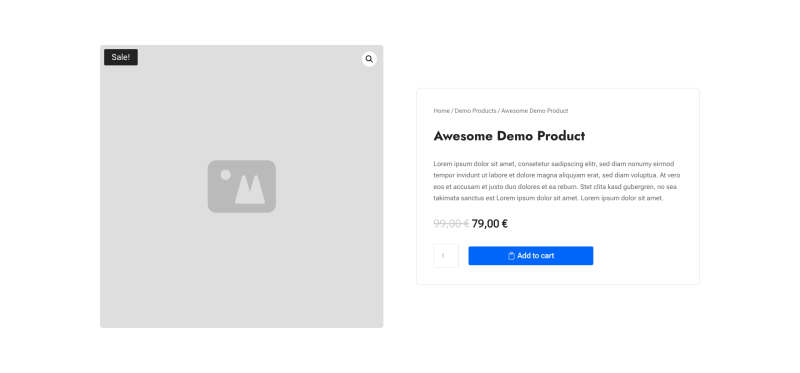Open Demo Products breadcrumb link
800x373 pixels.
coord(475,111)
